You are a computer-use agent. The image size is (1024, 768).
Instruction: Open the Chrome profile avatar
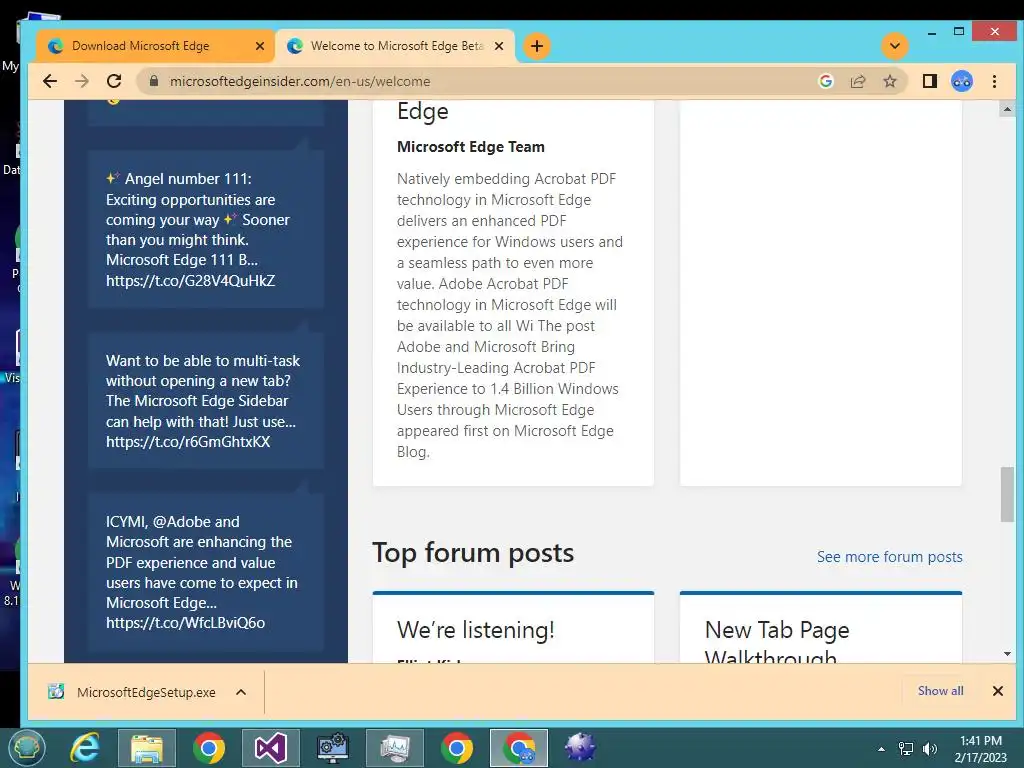[x=962, y=81]
